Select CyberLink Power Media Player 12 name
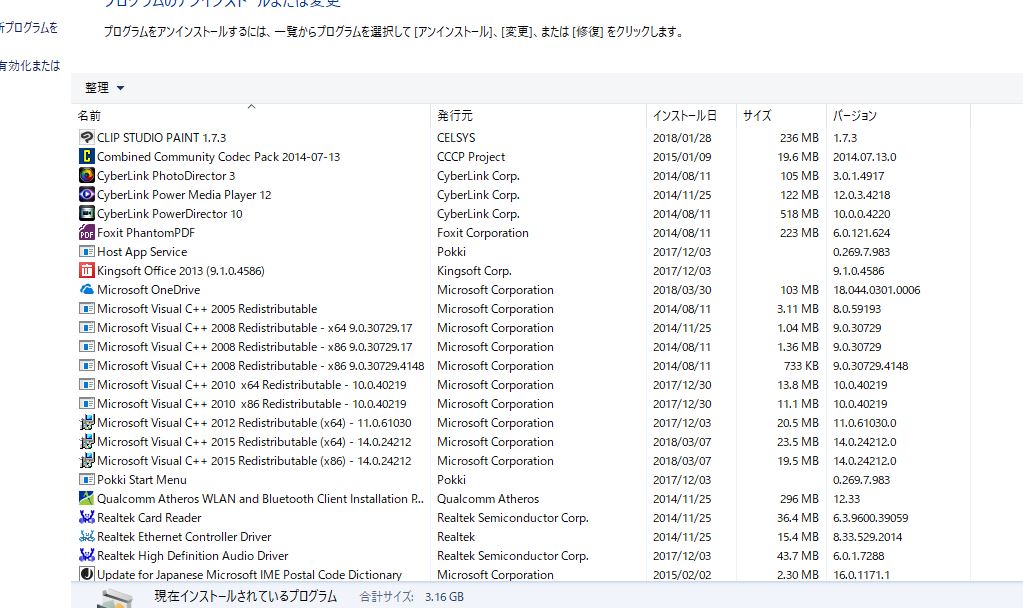This screenshot has height=608, width=1023. point(184,194)
